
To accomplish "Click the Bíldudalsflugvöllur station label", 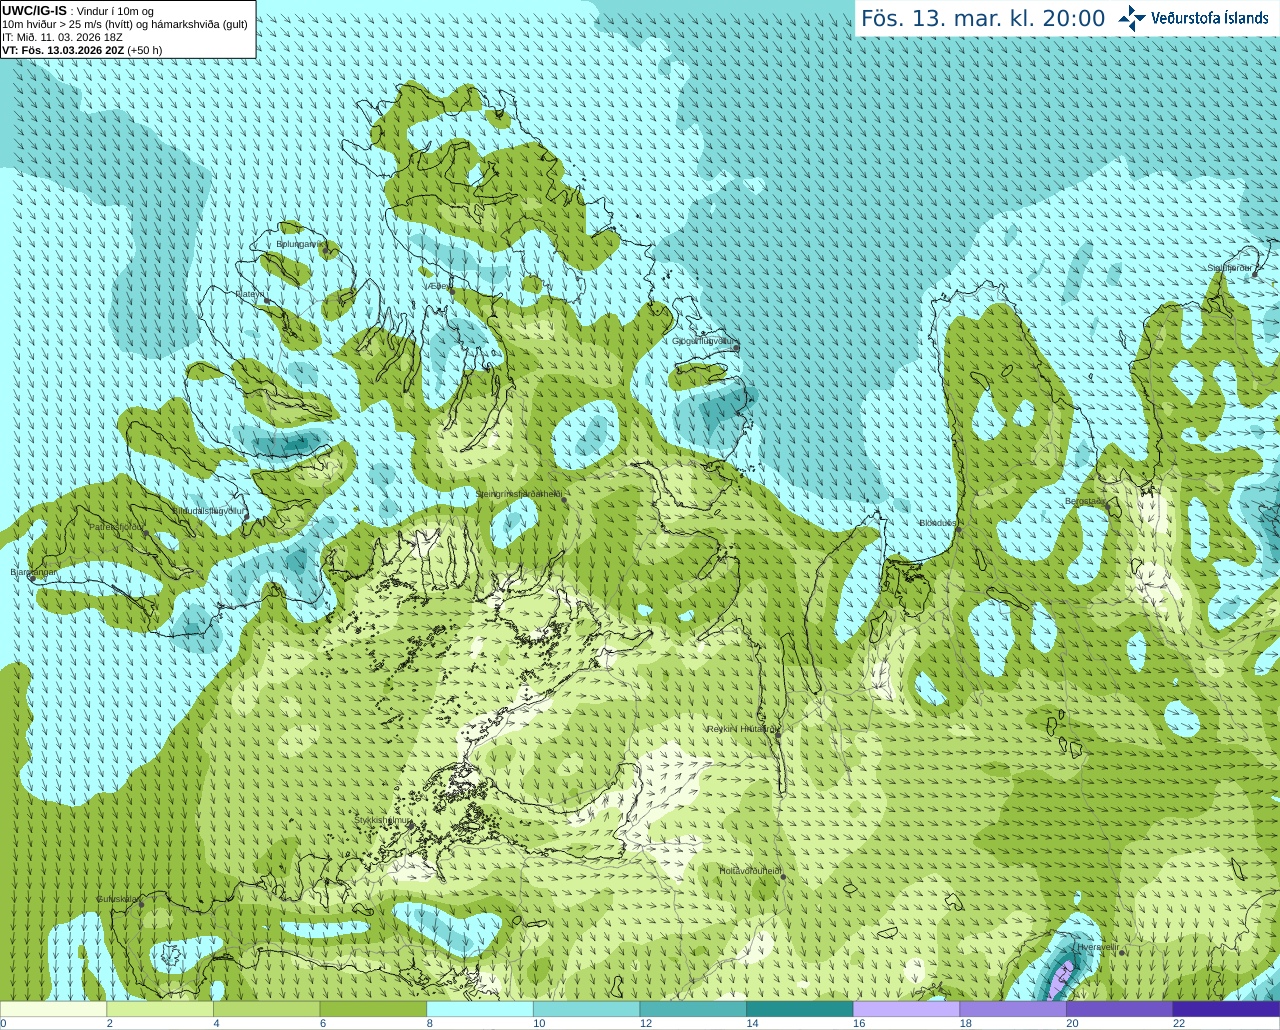I will [x=208, y=510].
